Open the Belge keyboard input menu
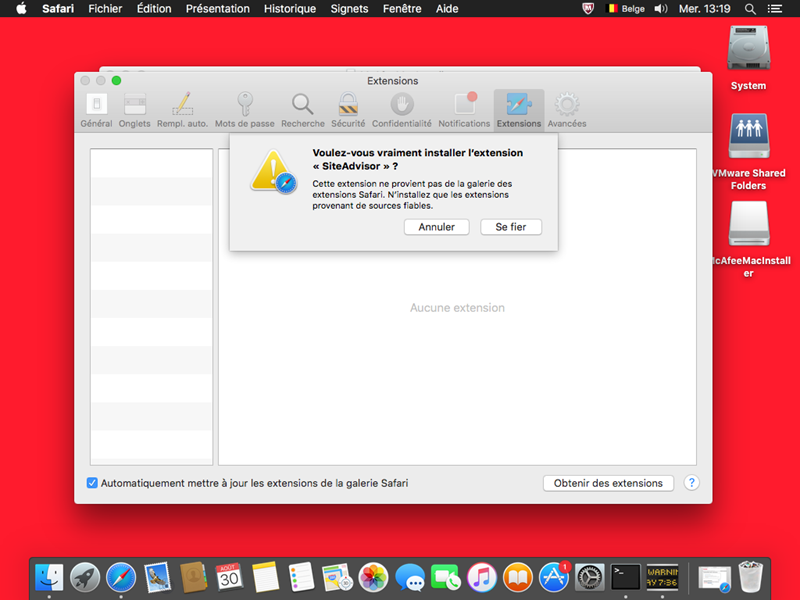 [626, 9]
